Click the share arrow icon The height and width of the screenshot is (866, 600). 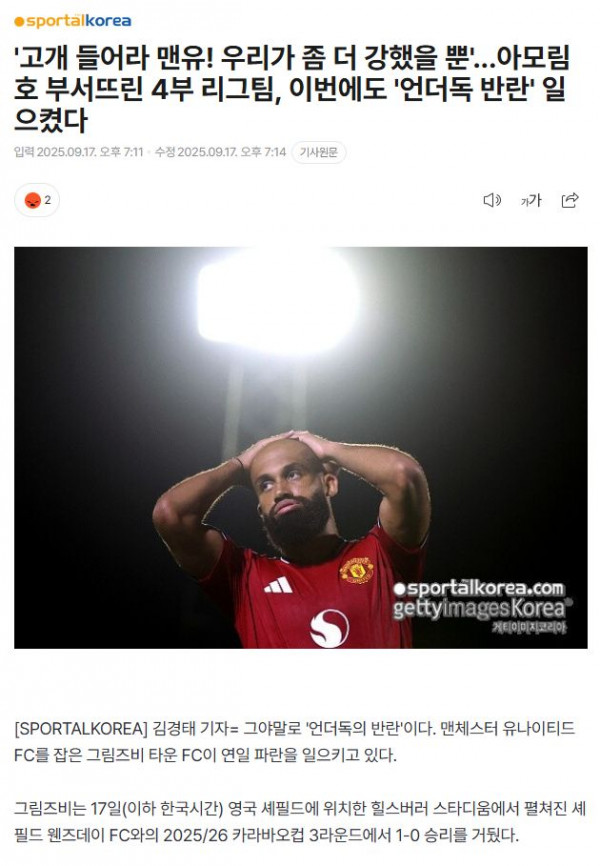pos(570,200)
